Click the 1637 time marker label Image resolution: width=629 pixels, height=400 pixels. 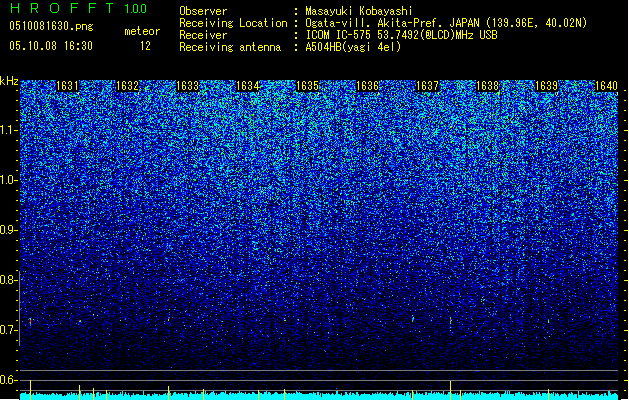(x=428, y=86)
